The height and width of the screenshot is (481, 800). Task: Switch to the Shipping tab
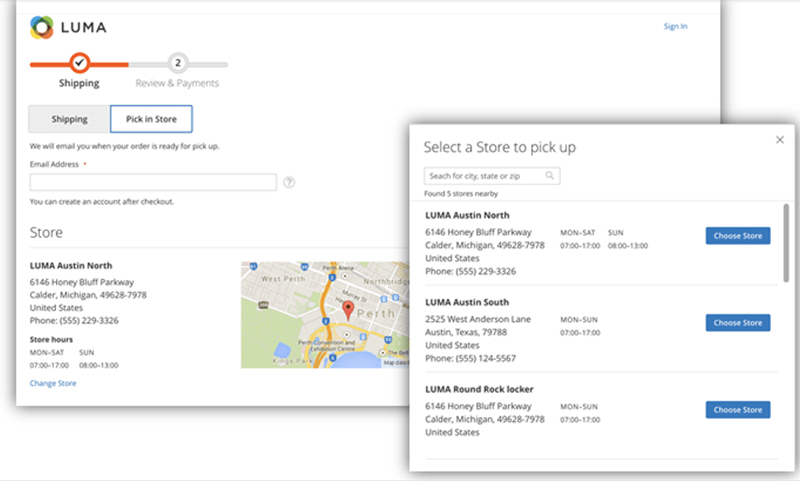point(69,119)
